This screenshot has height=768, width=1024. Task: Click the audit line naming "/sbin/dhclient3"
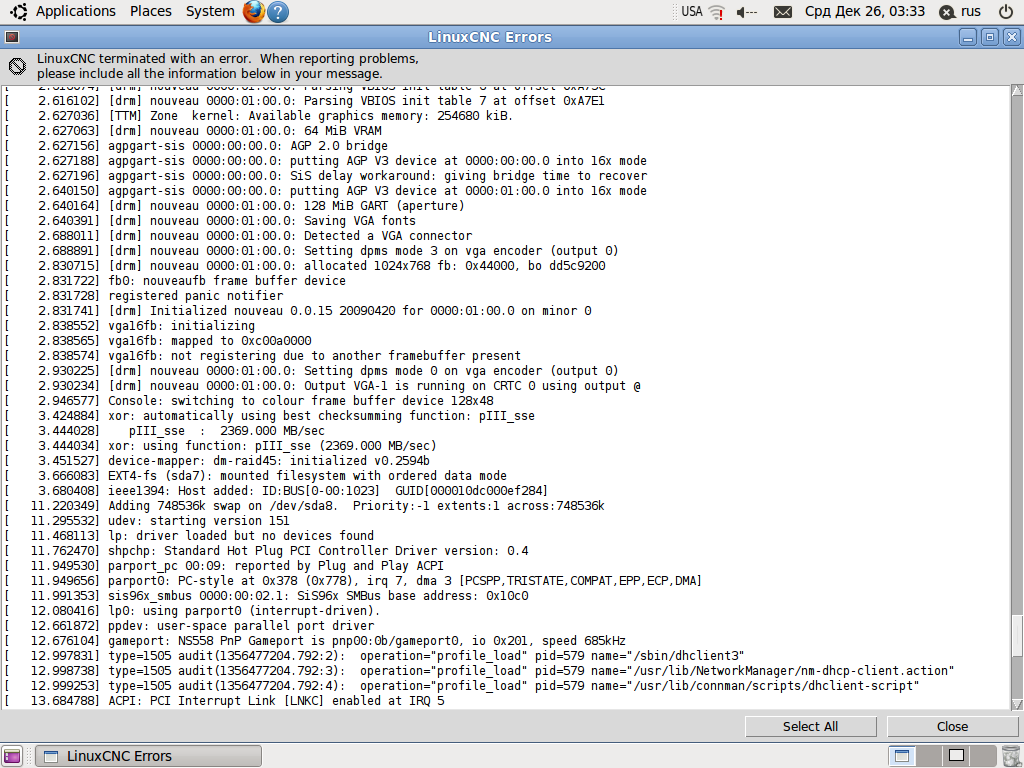pos(375,656)
